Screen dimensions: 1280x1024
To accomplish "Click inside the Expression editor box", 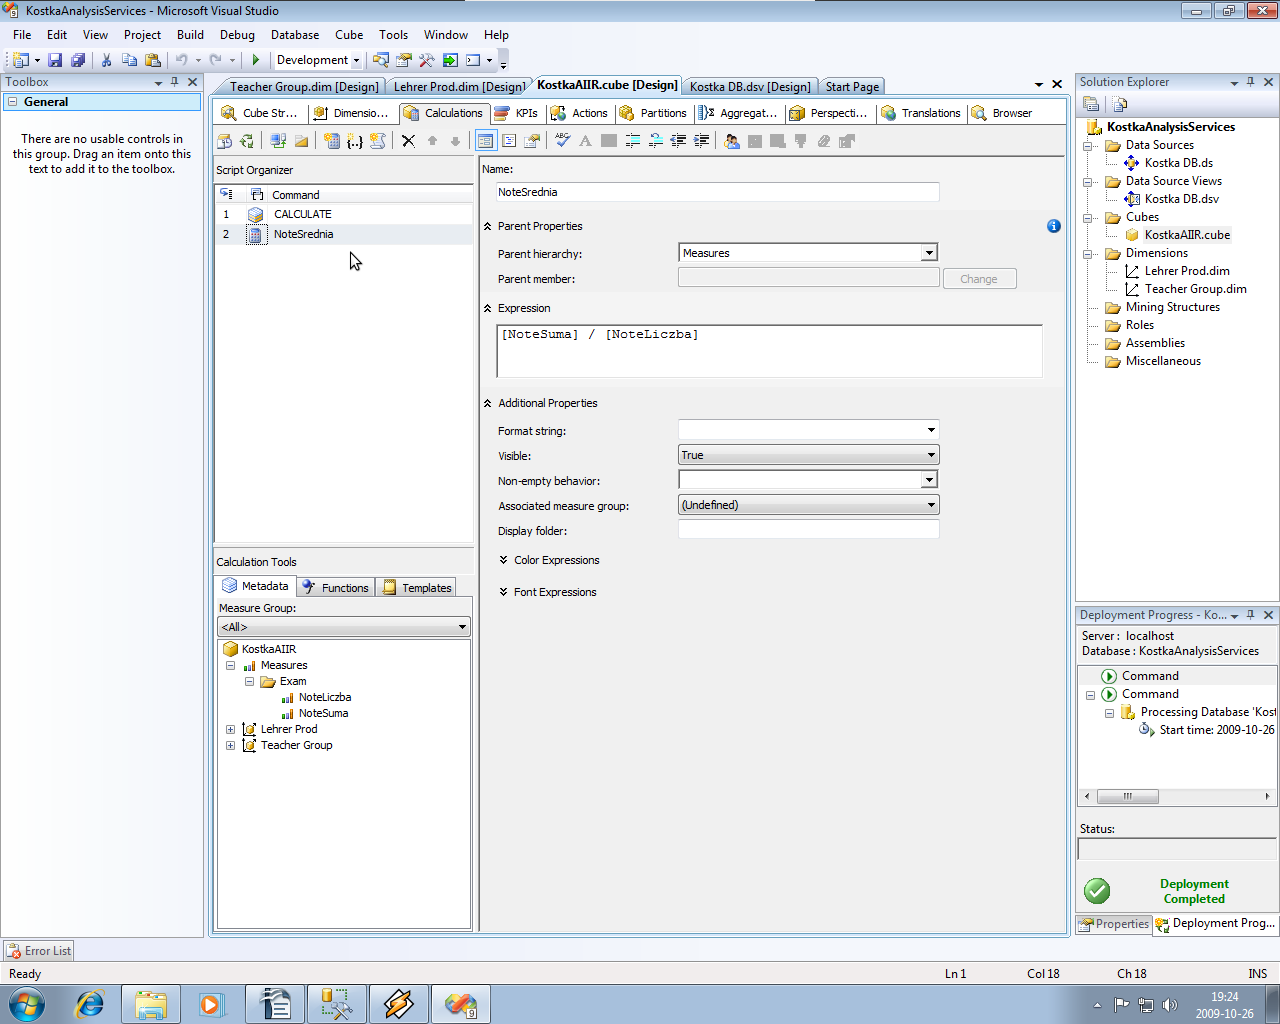I will coord(768,351).
